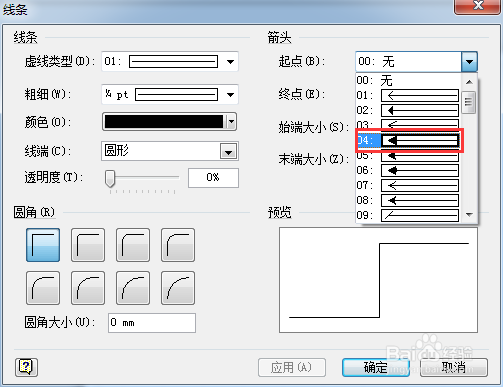The image size is (503, 387).
Task: Close the 线条 dialog window
Action: 477,6
